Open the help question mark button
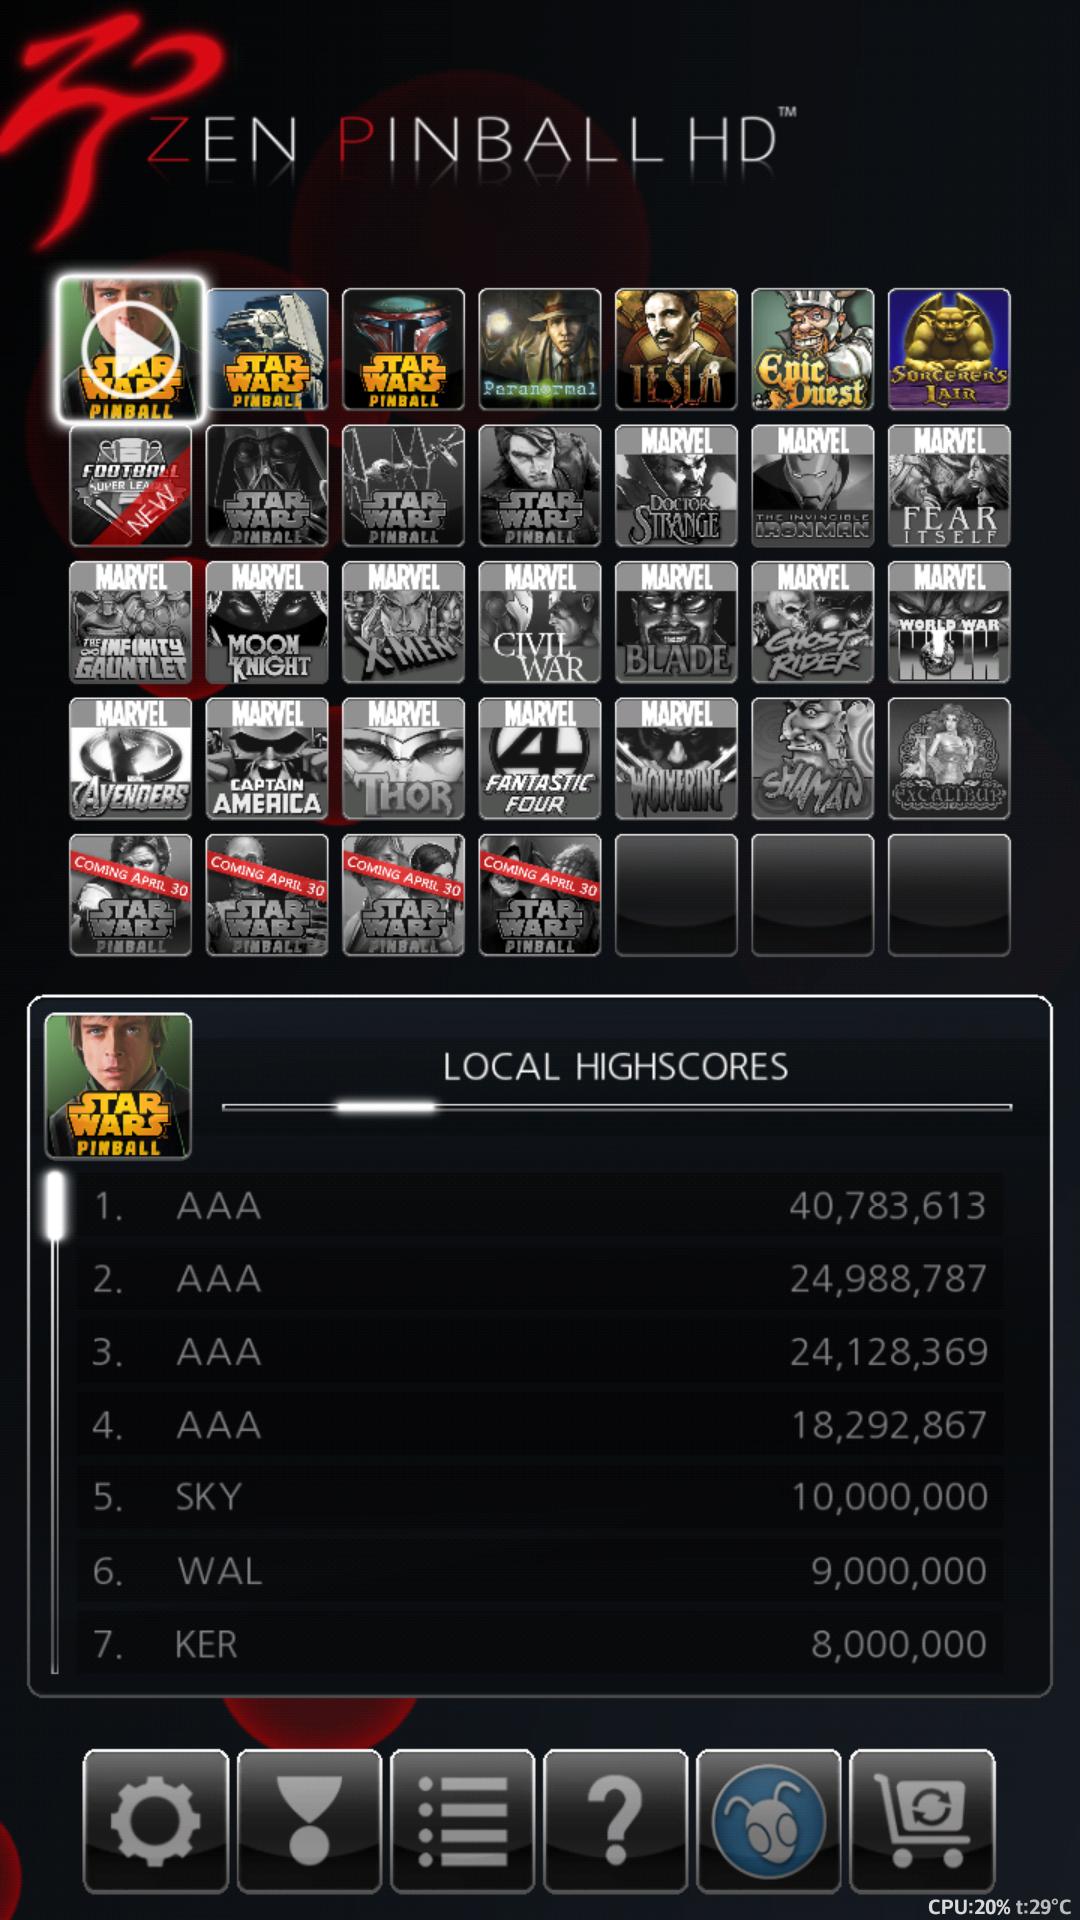The image size is (1080, 1920). [x=615, y=1821]
